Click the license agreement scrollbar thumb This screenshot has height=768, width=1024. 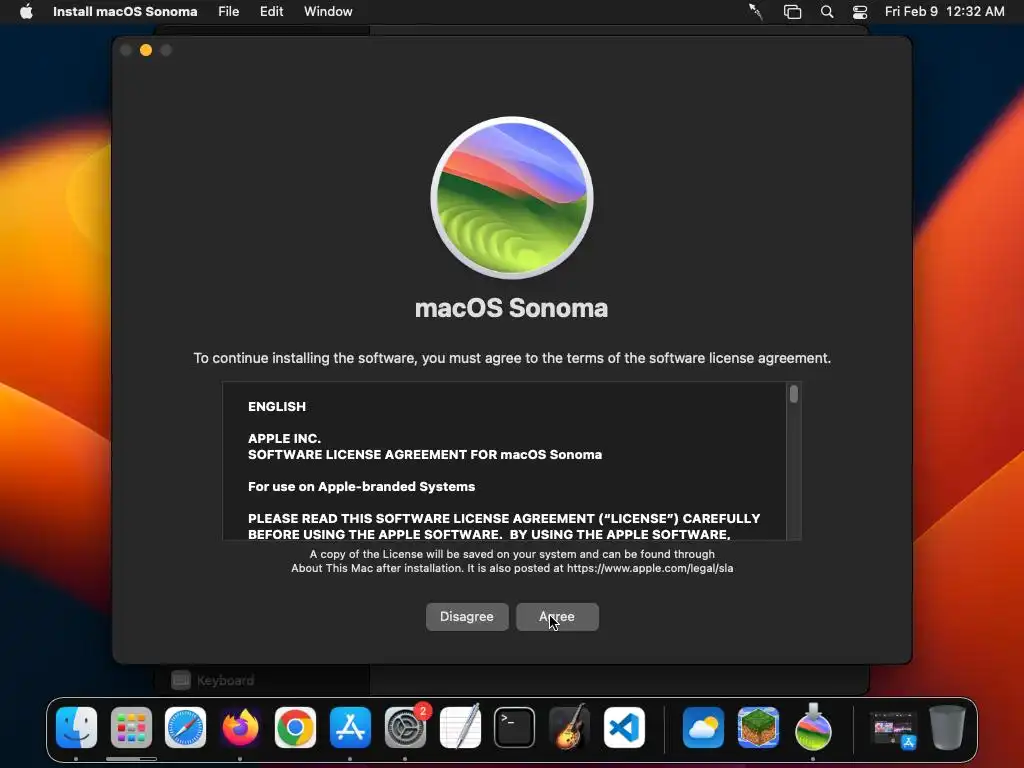(793, 394)
